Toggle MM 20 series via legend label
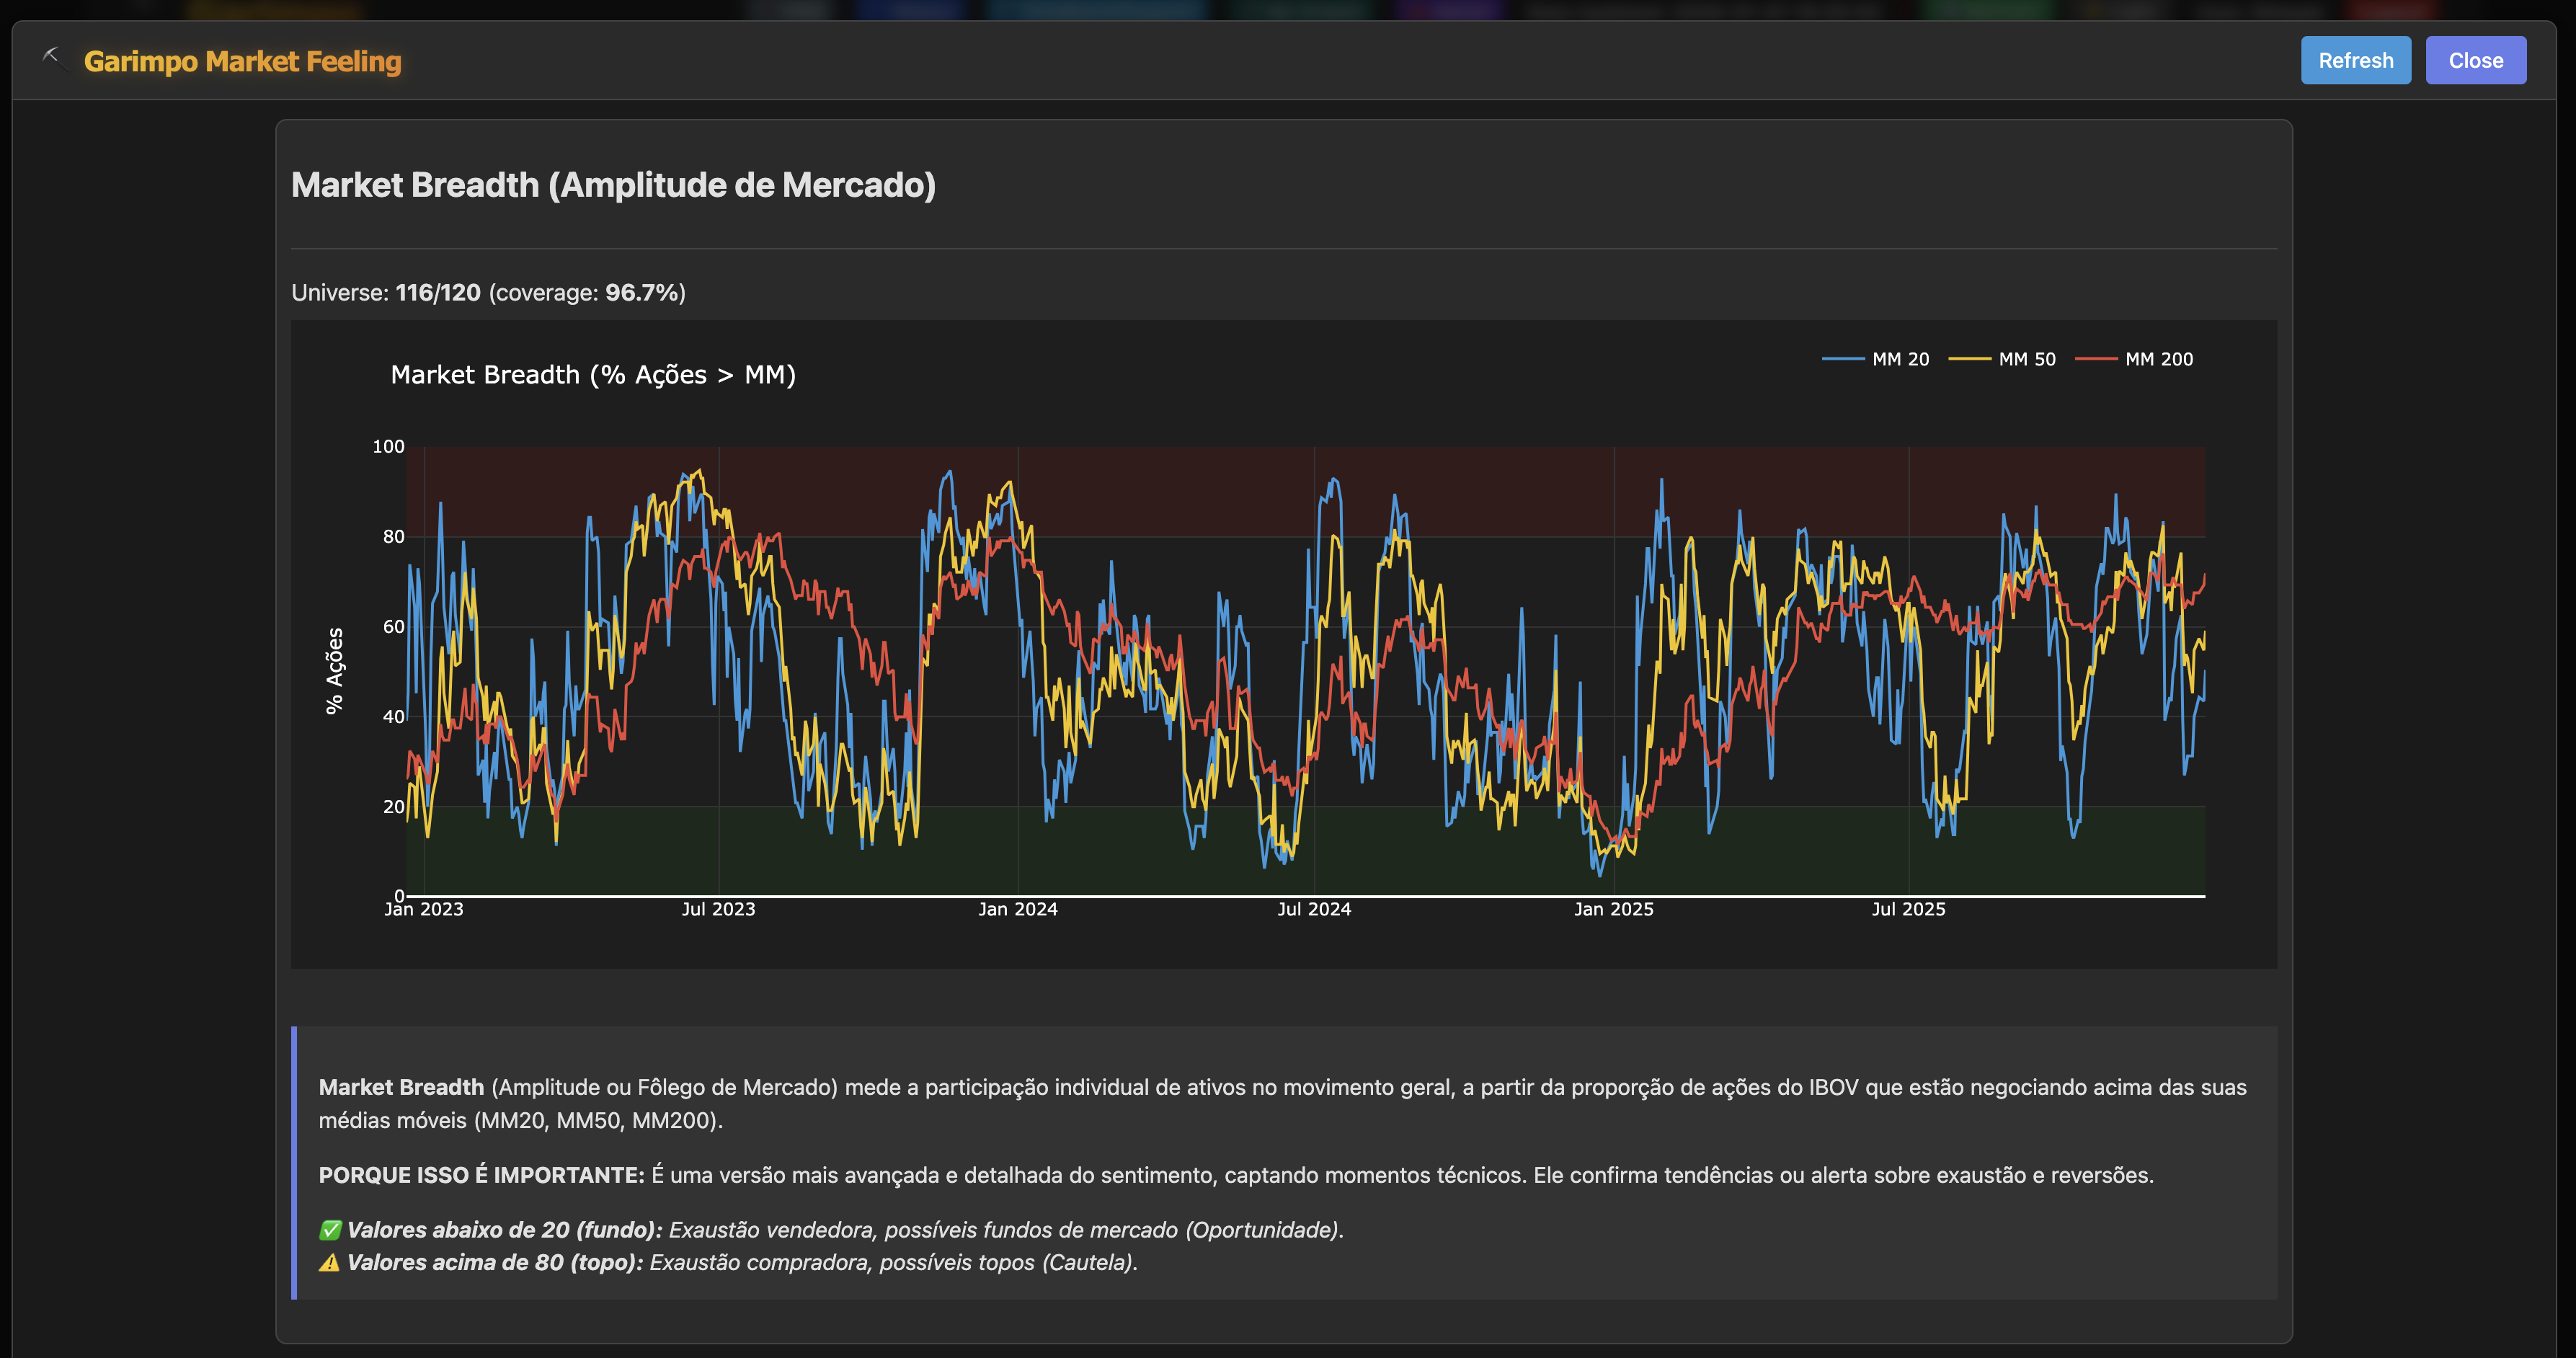Viewport: 2576px width, 1358px height. click(1900, 359)
